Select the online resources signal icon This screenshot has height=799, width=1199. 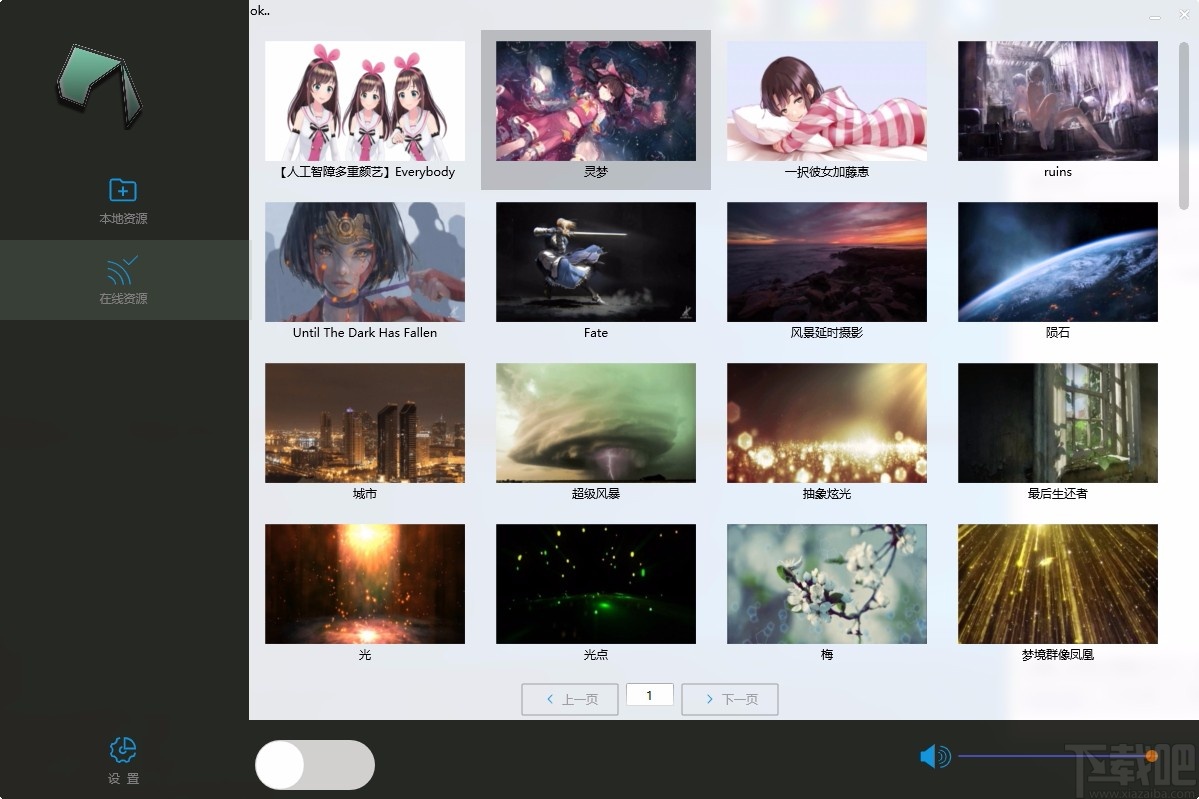pos(122,269)
